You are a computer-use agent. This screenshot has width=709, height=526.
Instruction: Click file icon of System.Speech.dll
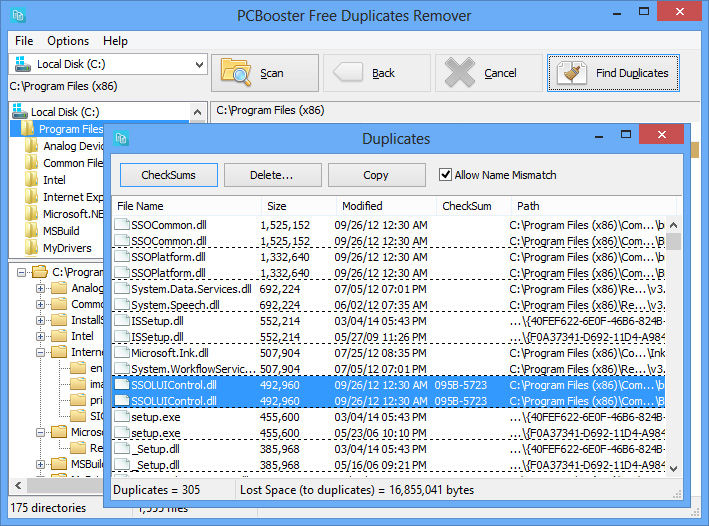[122, 304]
